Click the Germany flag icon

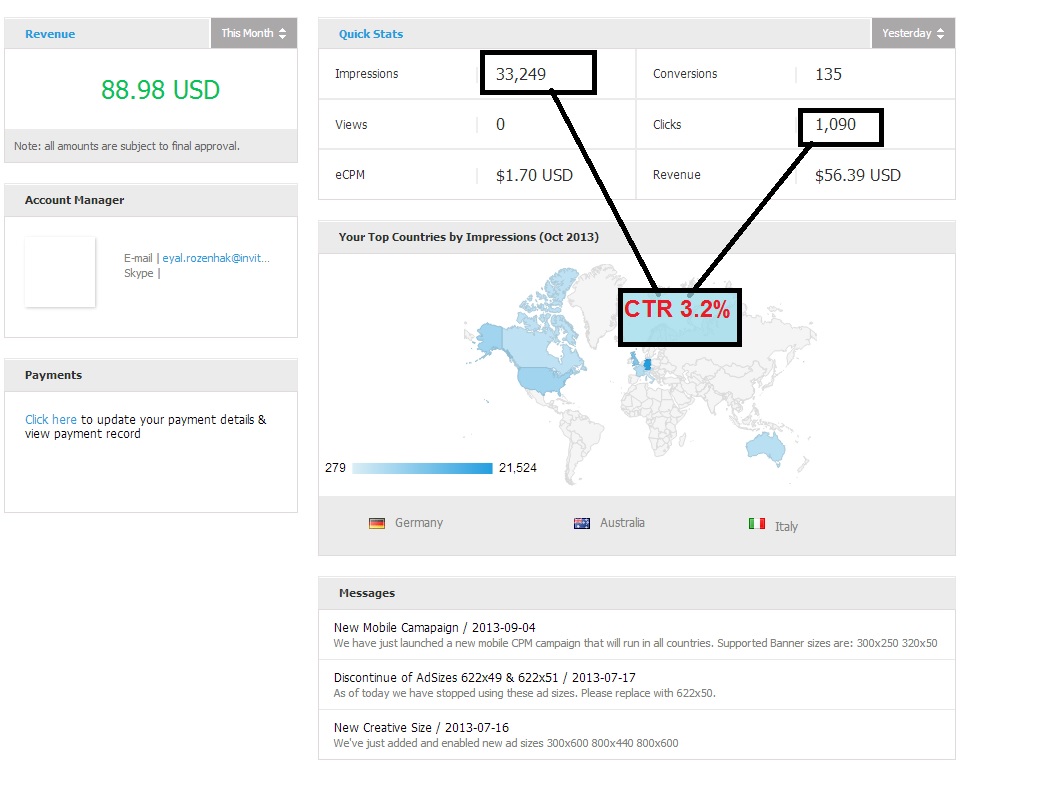[377, 523]
